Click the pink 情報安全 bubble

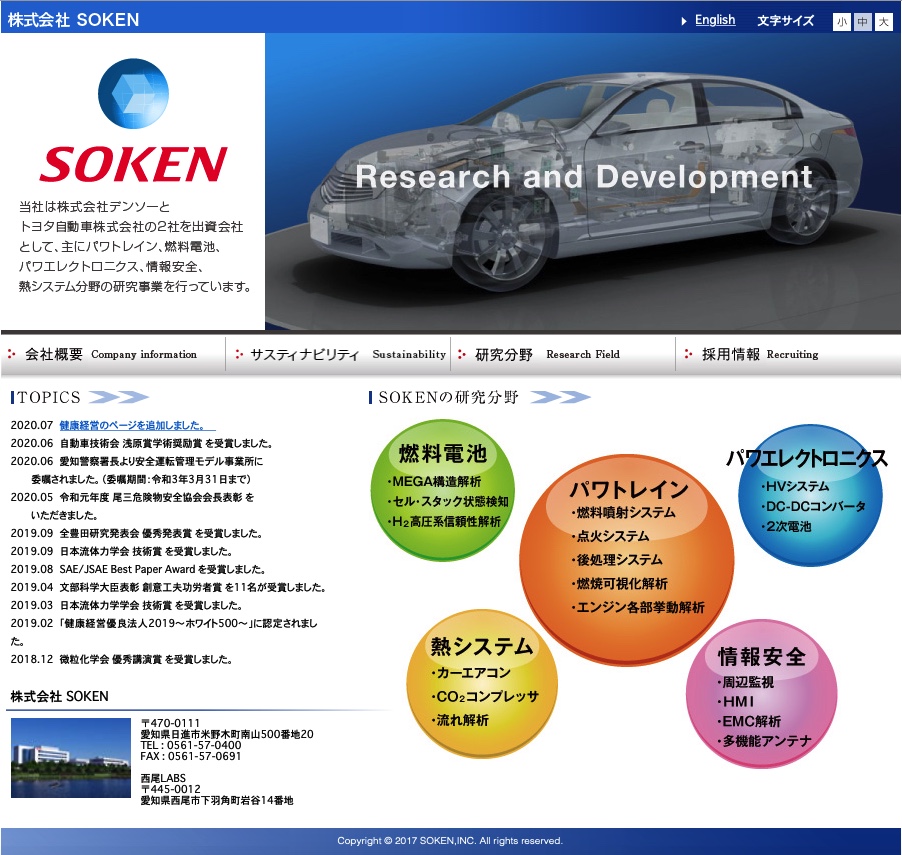[761, 694]
